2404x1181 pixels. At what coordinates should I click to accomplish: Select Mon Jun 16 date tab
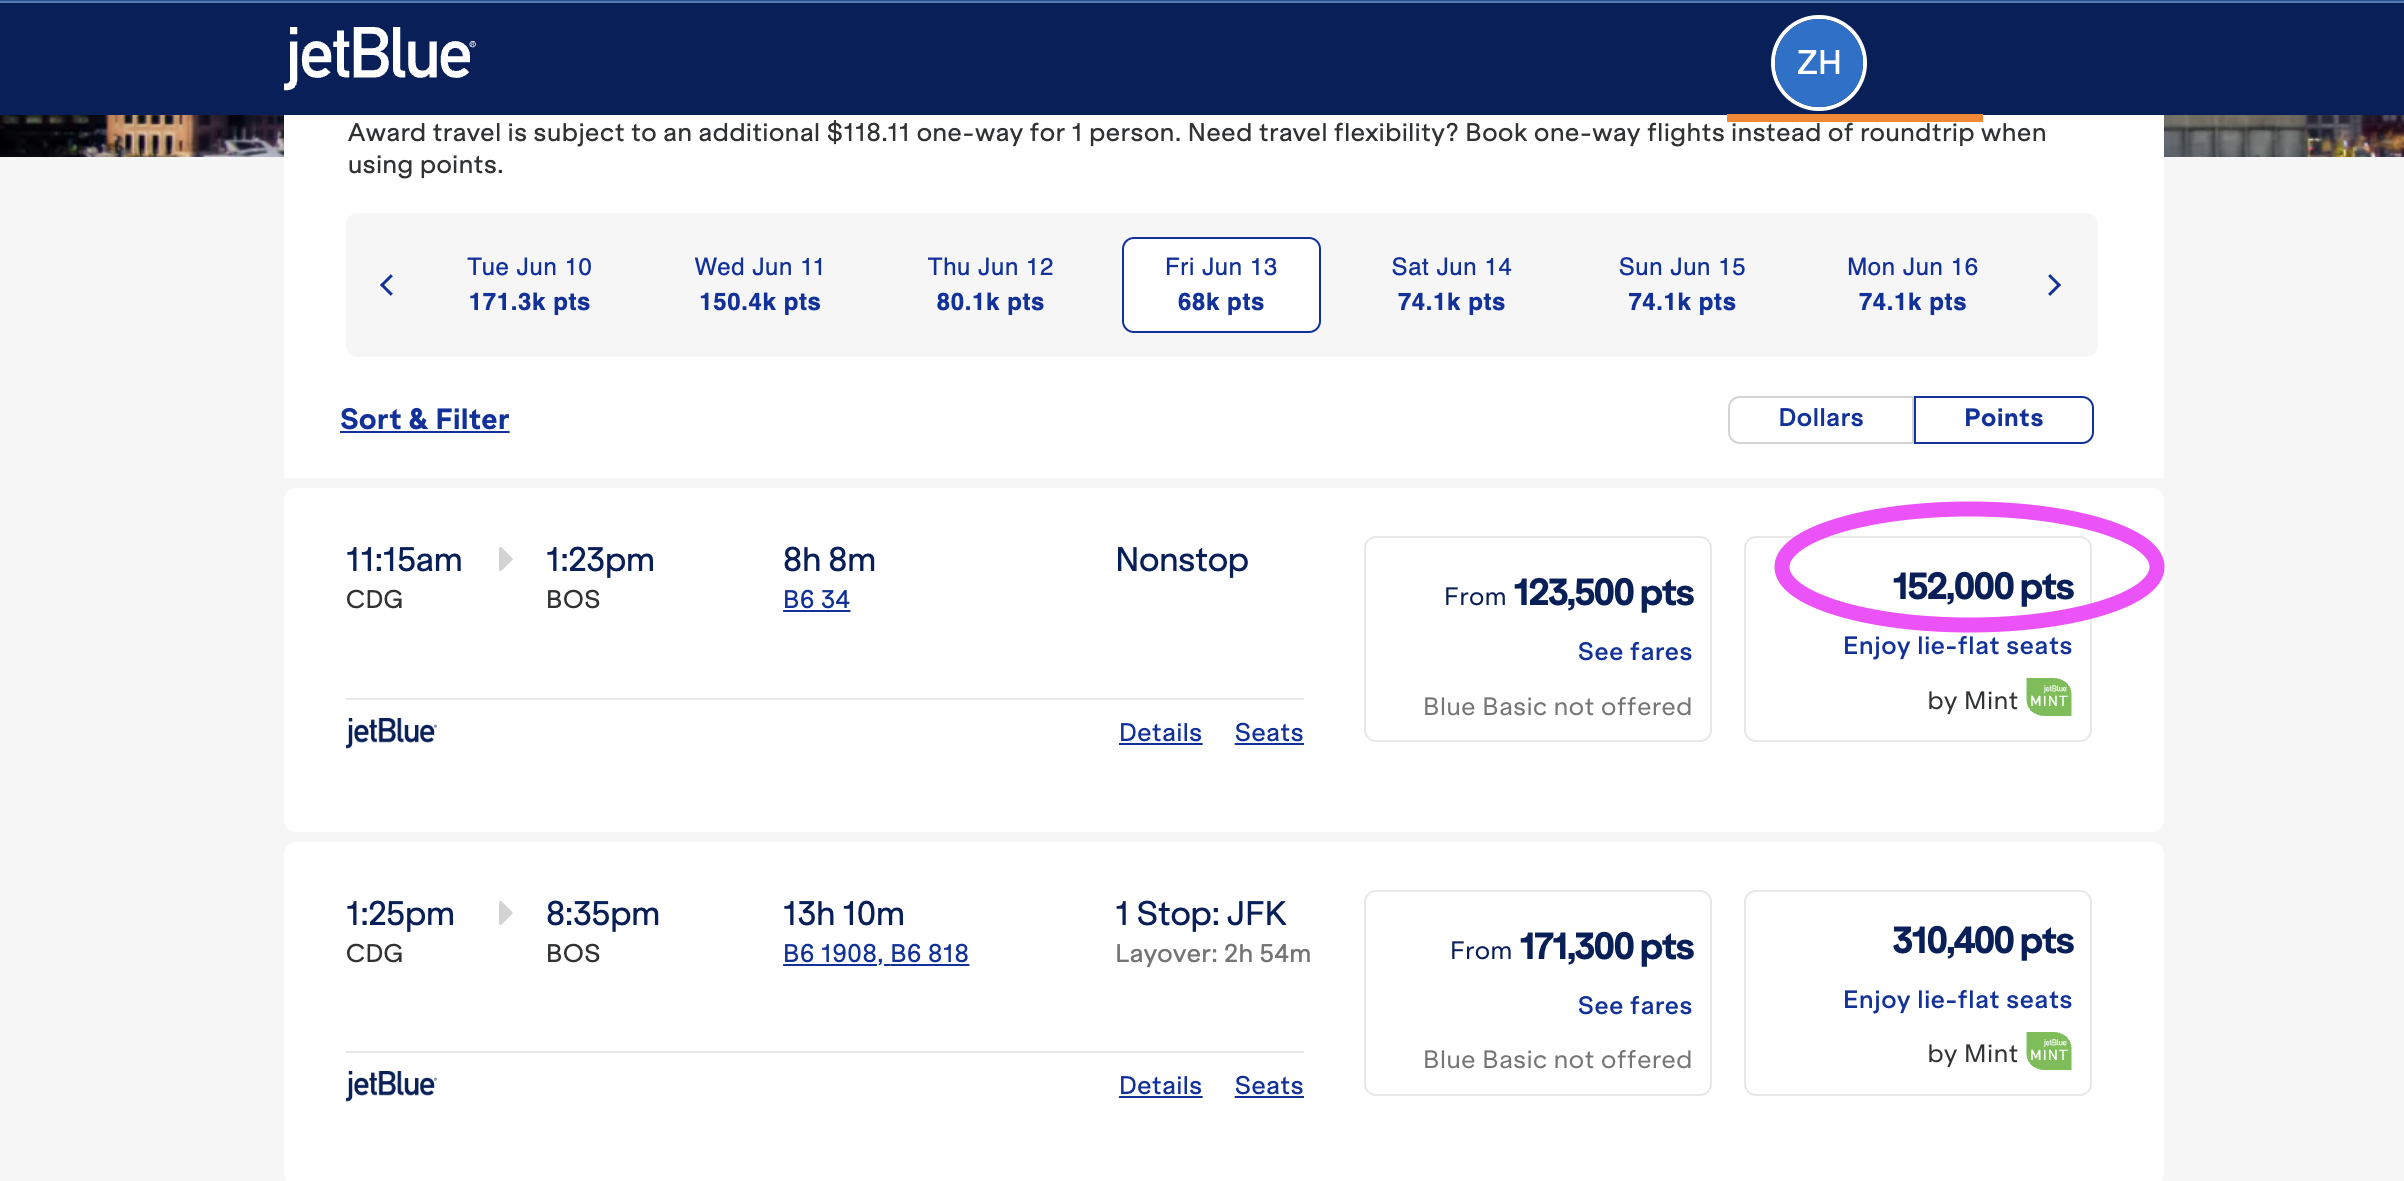1912,285
